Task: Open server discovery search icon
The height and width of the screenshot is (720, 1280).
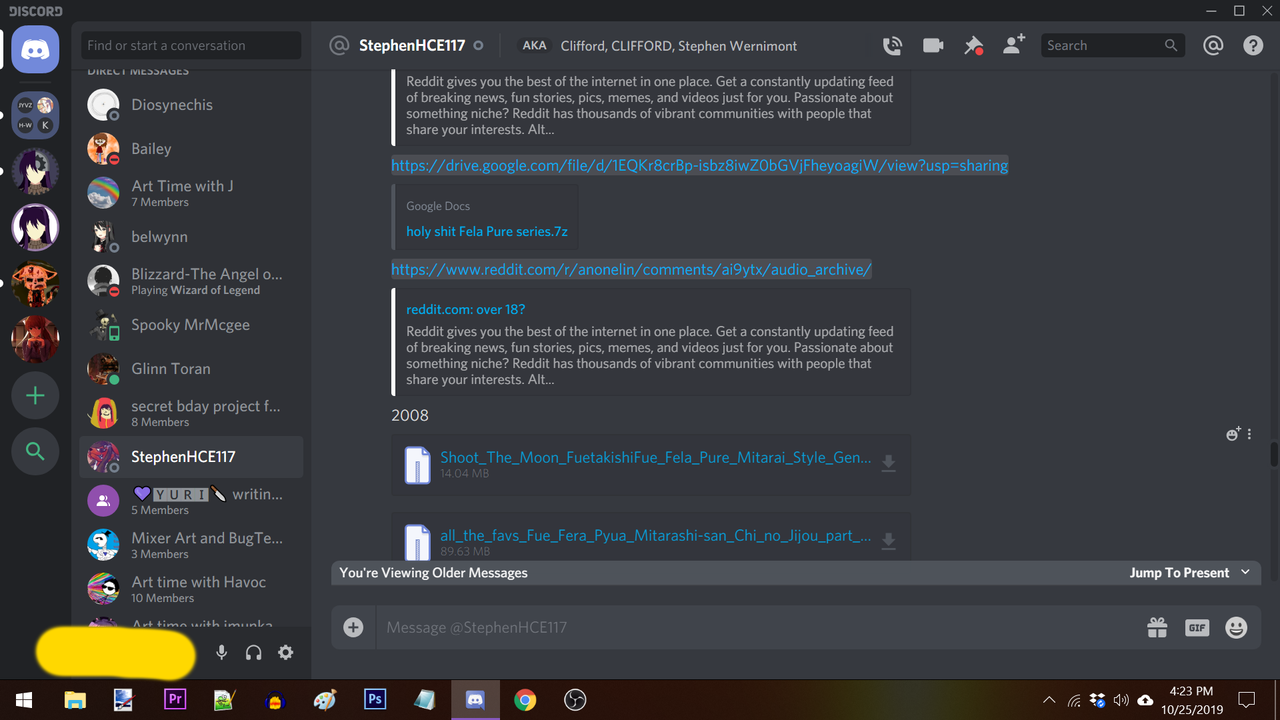Action: pos(35,452)
